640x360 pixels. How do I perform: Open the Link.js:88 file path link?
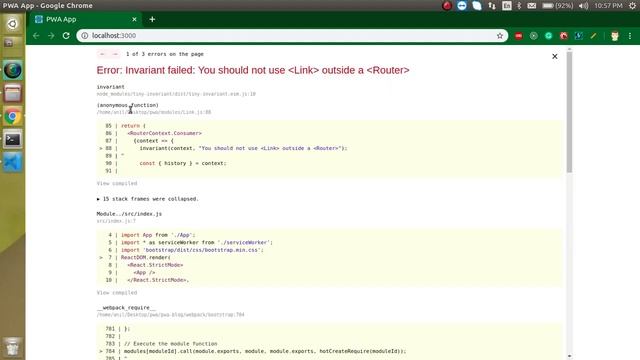[154, 112]
